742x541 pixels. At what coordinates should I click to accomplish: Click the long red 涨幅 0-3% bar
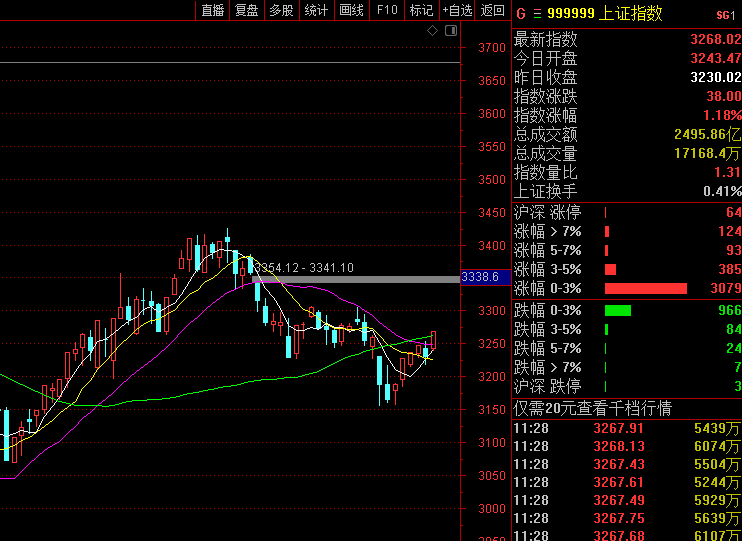click(646, 289)
